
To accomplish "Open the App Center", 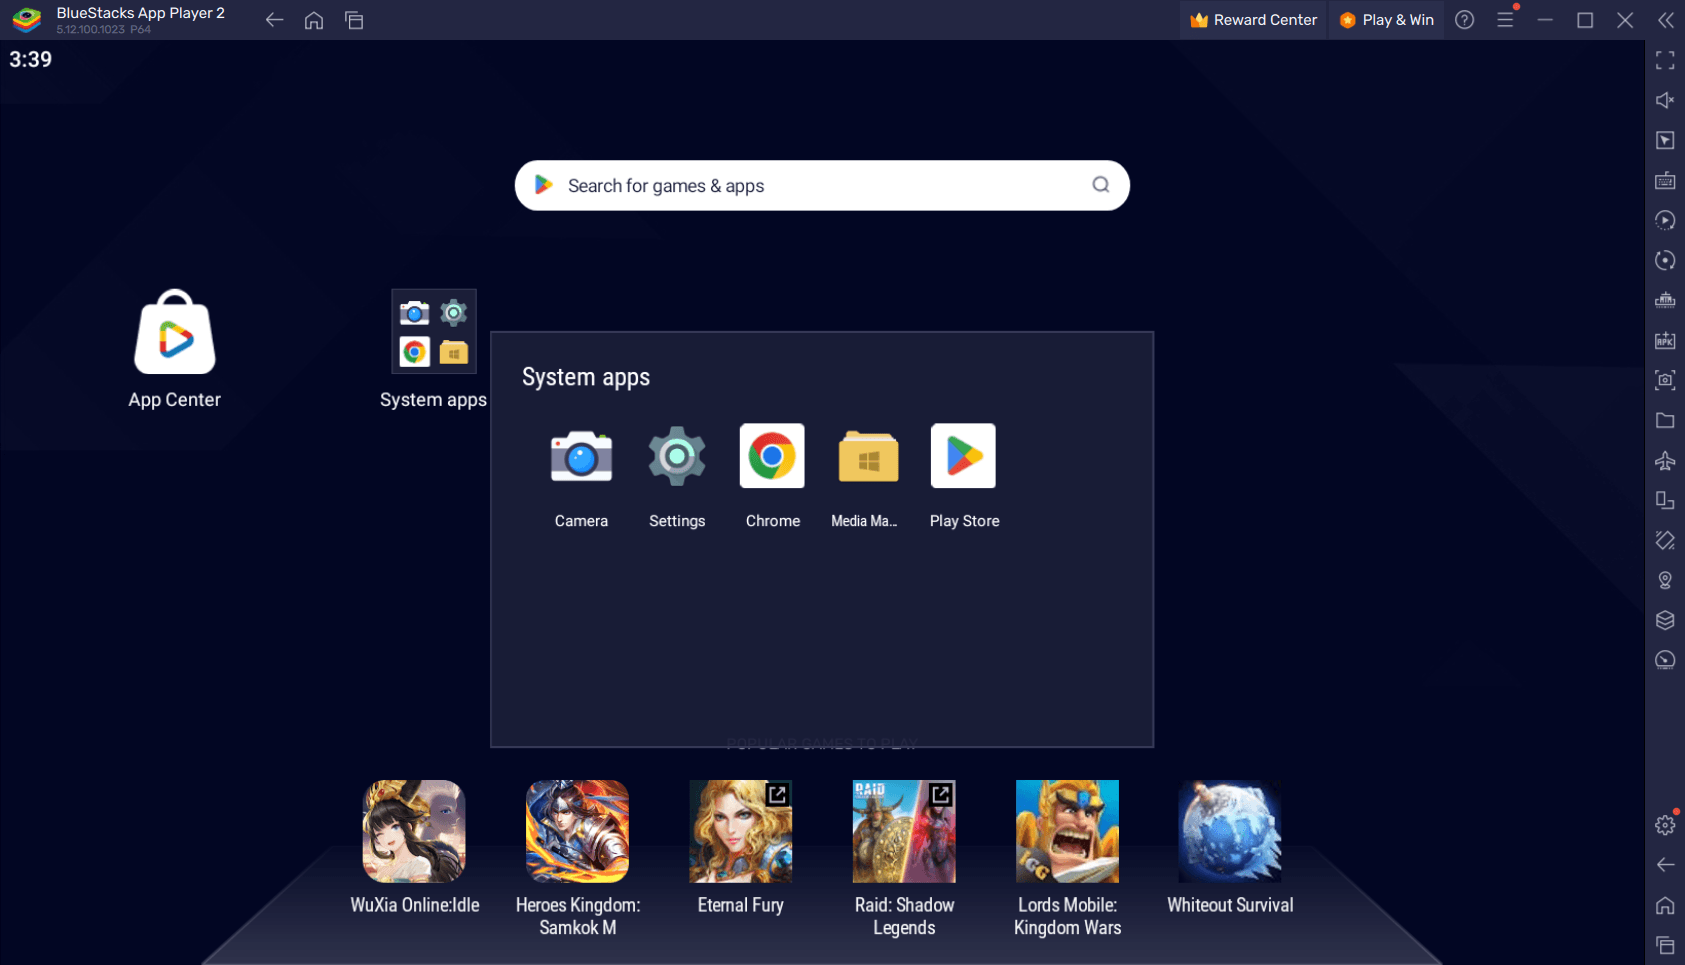I will [x=175, y=333].
